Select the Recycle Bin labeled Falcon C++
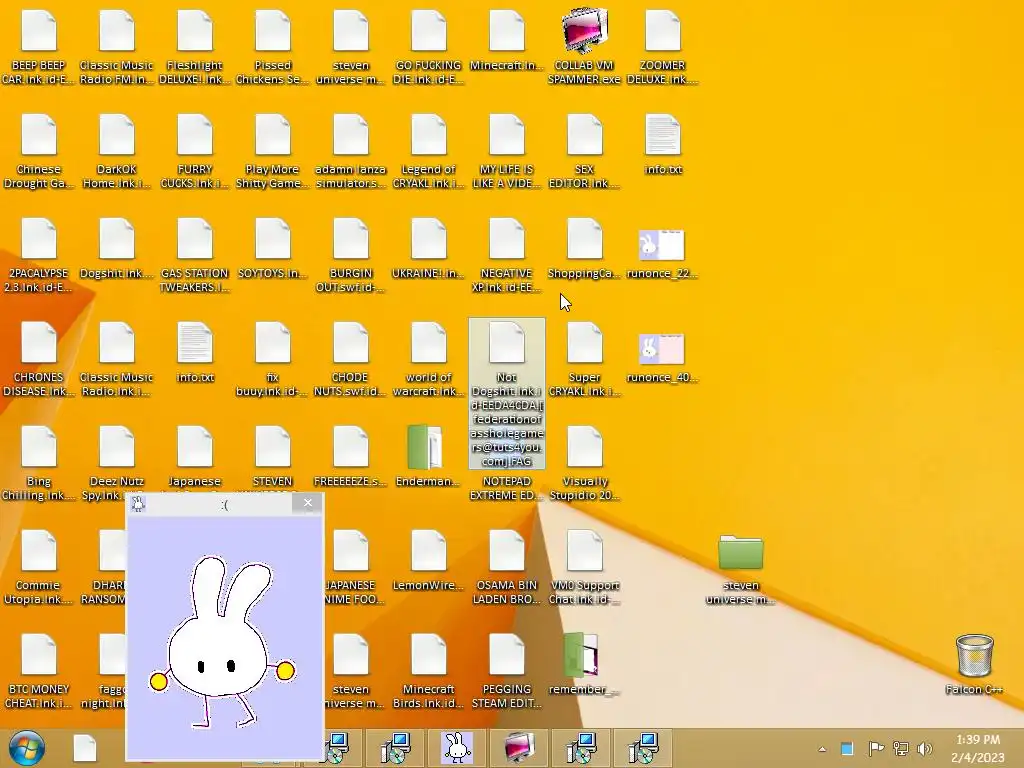Screen dimensions: 1024x768 point(974,664)
